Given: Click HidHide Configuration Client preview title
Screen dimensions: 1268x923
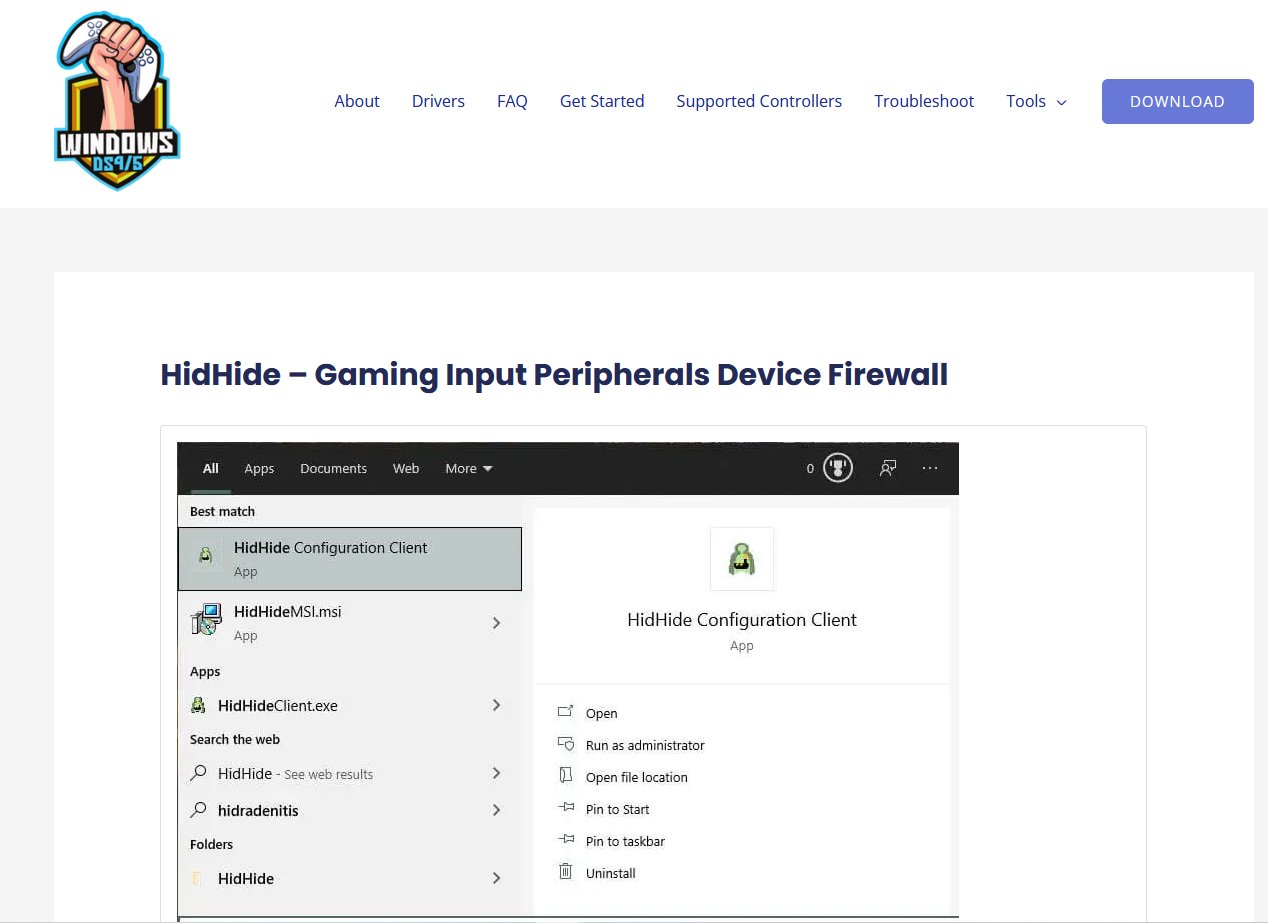Looking at the screenshot, I should point(742,620).
